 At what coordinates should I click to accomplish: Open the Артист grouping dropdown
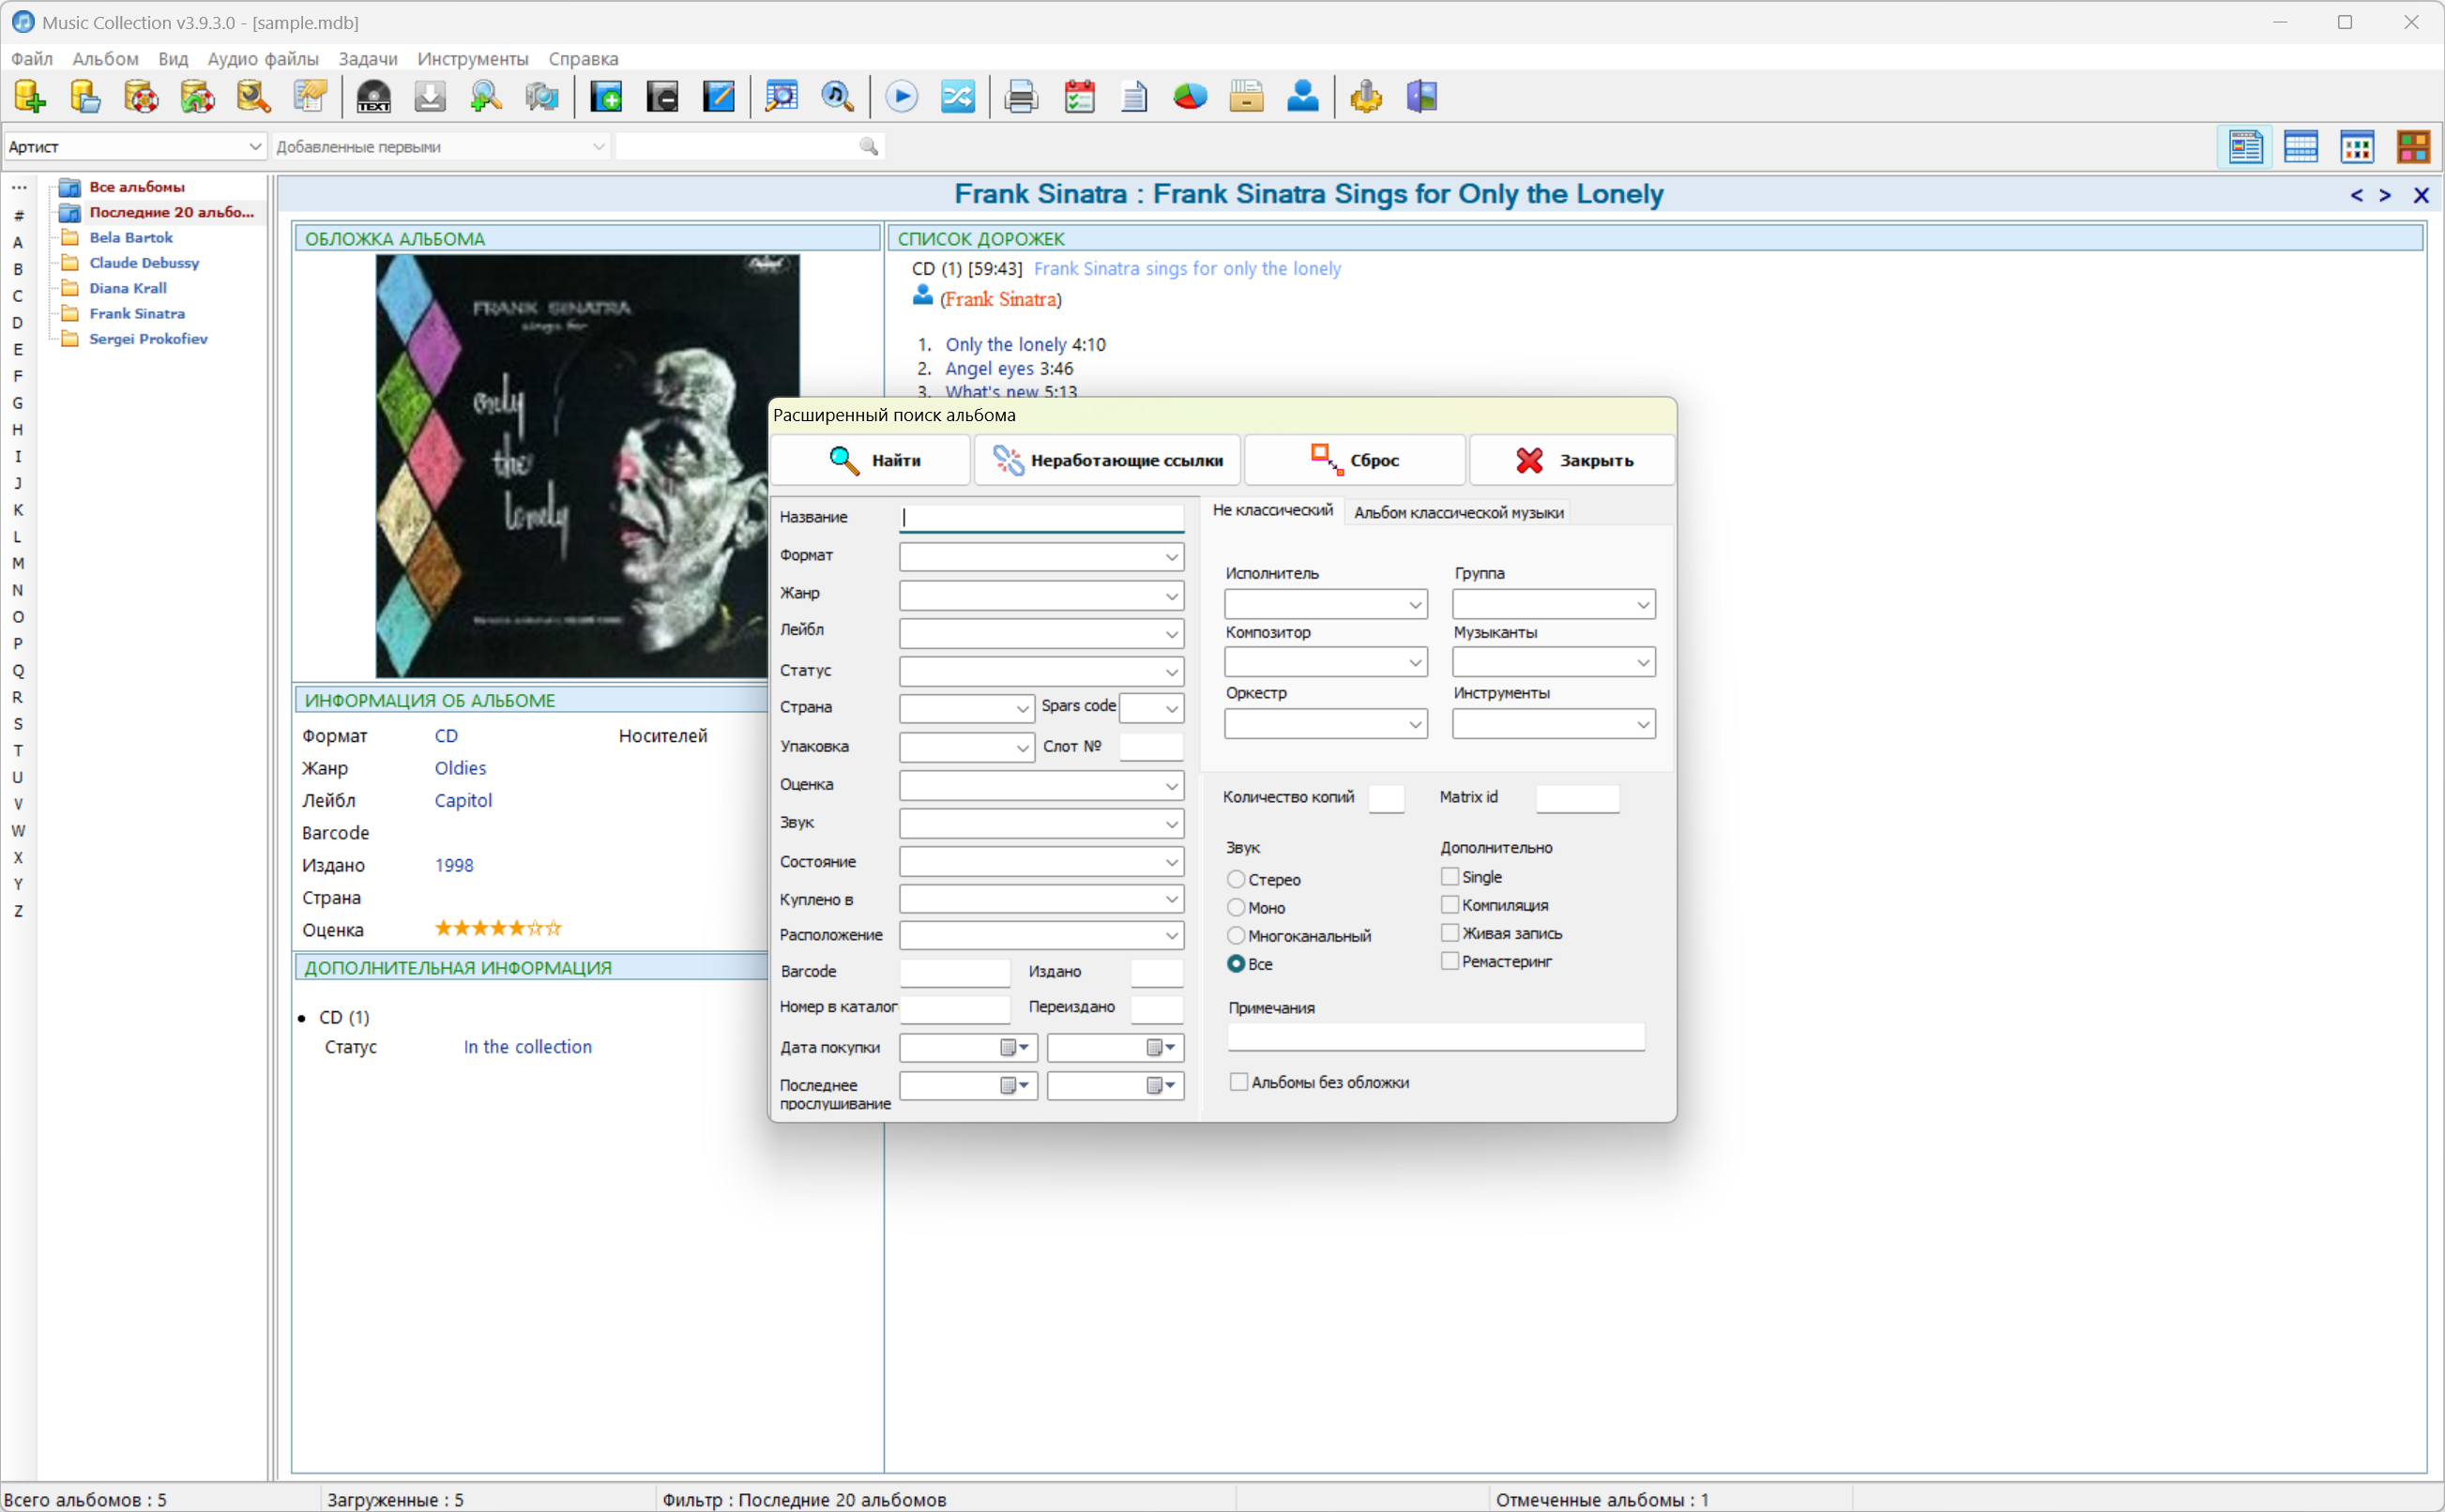(x=254, y=147)
